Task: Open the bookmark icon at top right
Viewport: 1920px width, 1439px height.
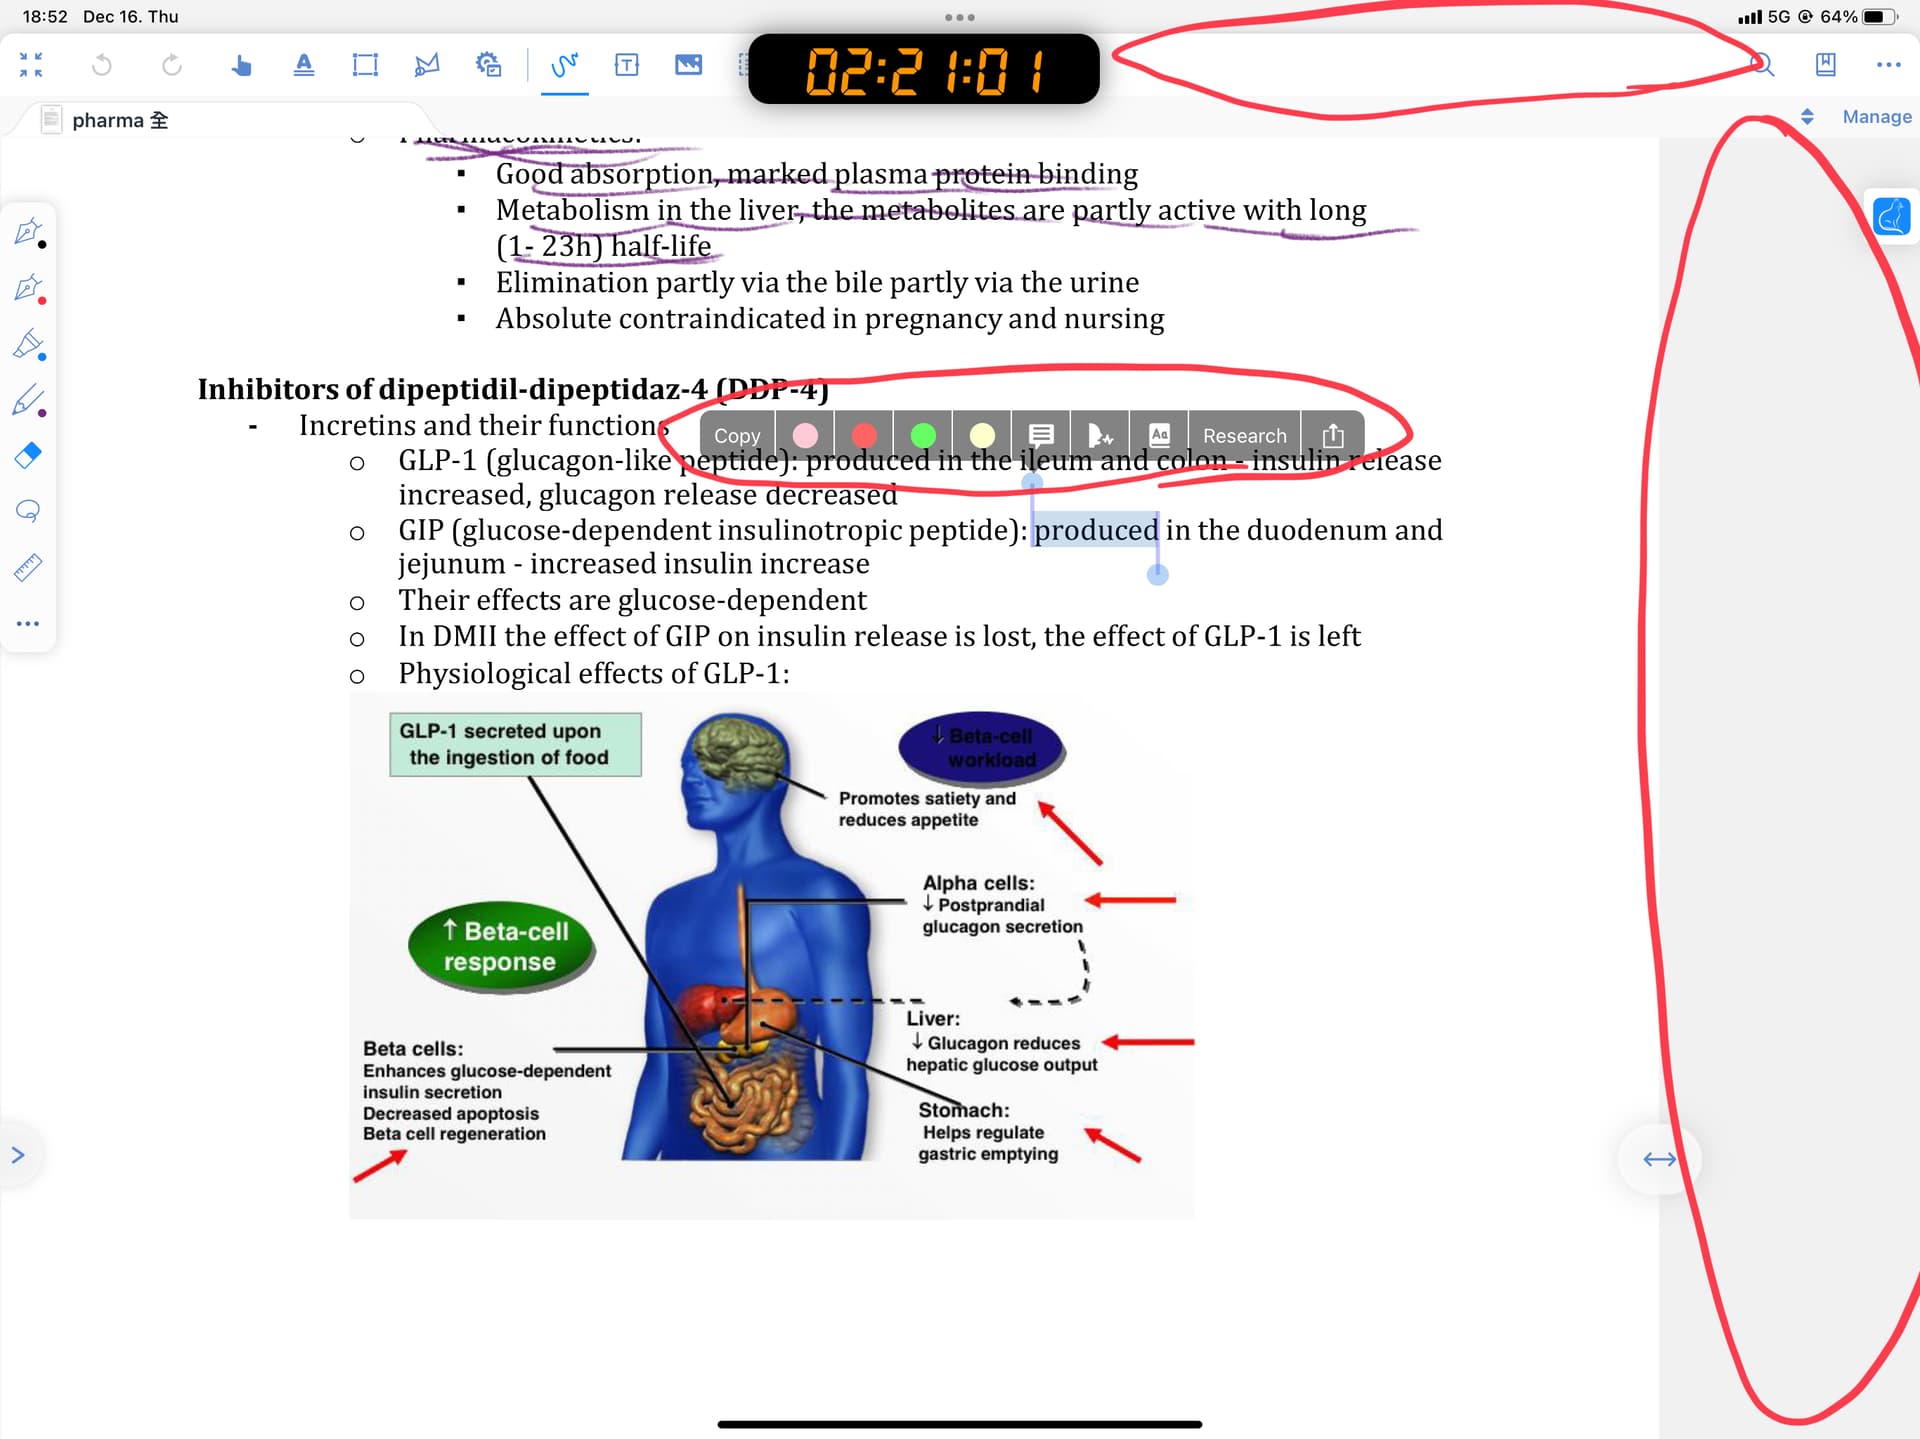Action: point(1825,65)
